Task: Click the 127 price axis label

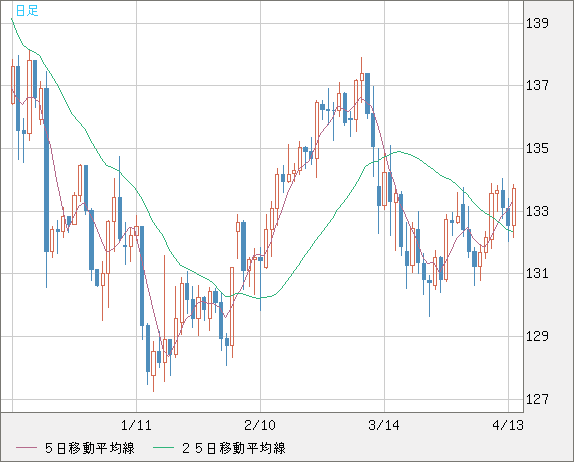Action: click(x=537, y=399)
